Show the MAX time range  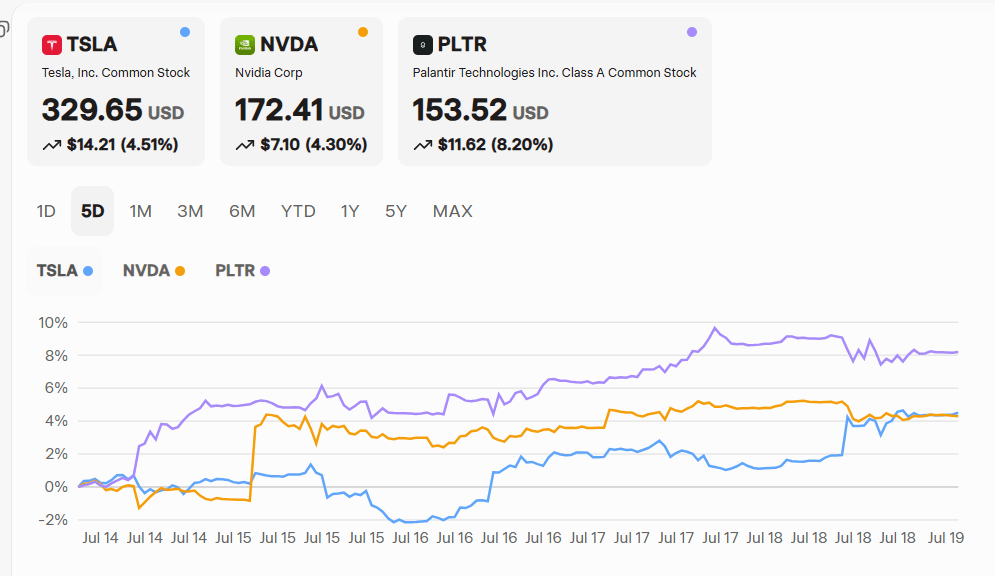[x=452, y=211]
